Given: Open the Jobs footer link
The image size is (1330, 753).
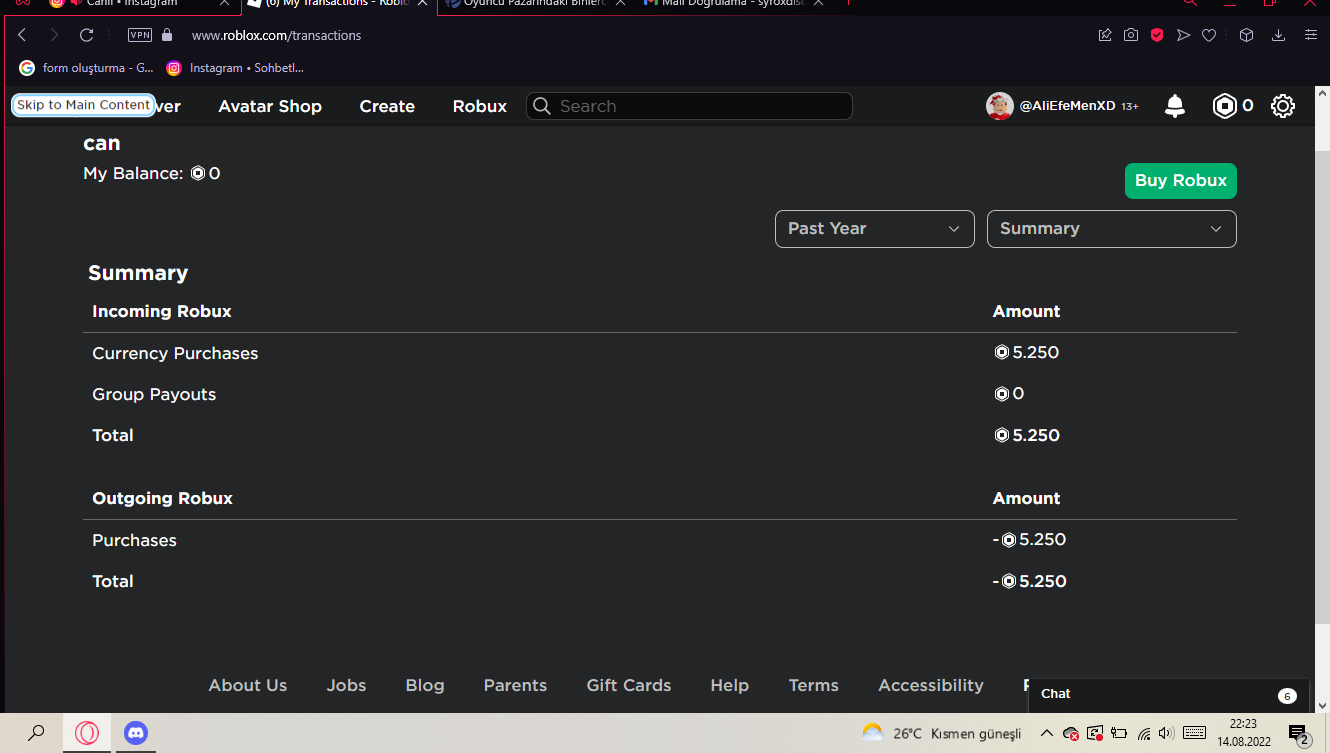Looking at the screenshot, I should pos(346,685).
